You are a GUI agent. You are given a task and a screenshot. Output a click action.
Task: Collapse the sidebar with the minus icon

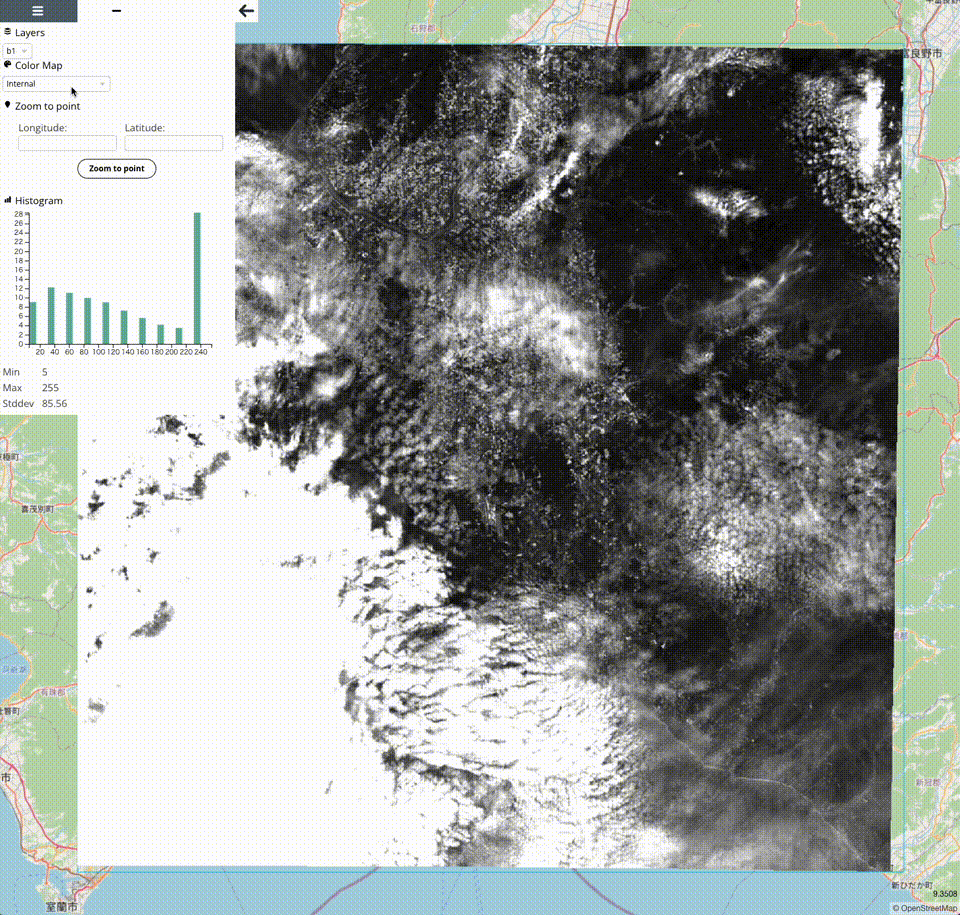[x=117, y=10]
